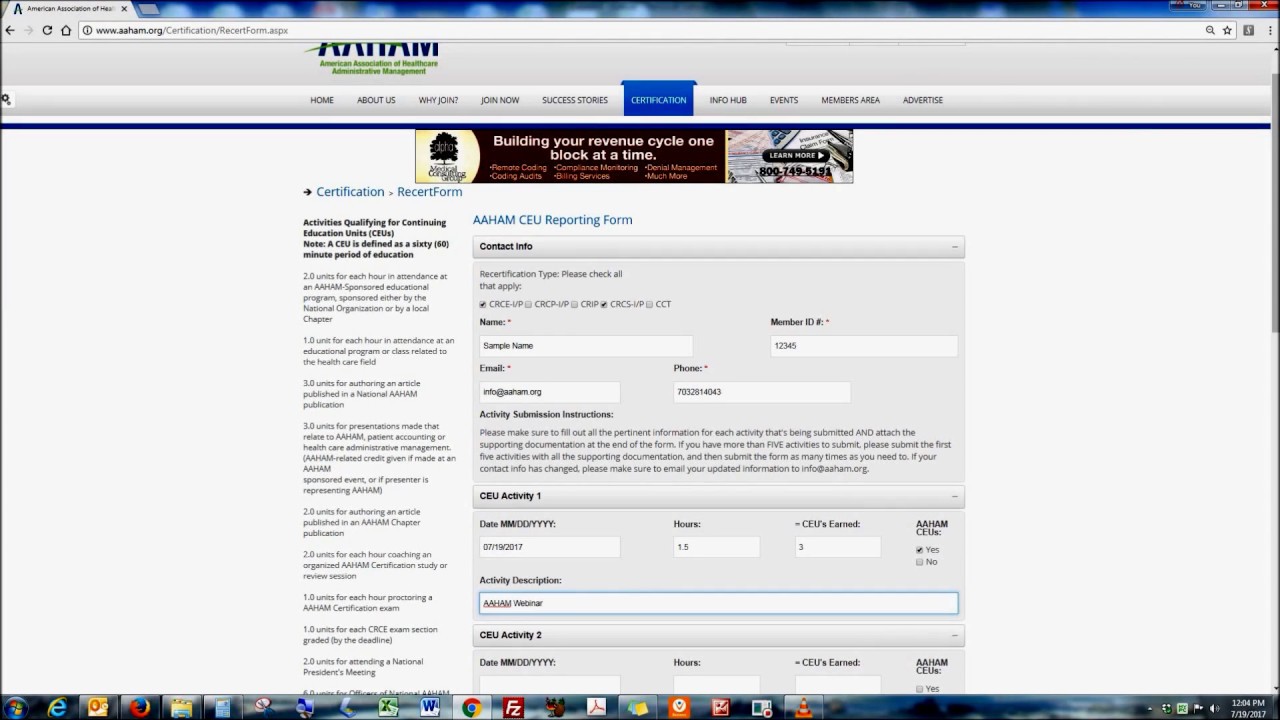Toggle the CRCS-I/P checkbox

click(604, 305)
